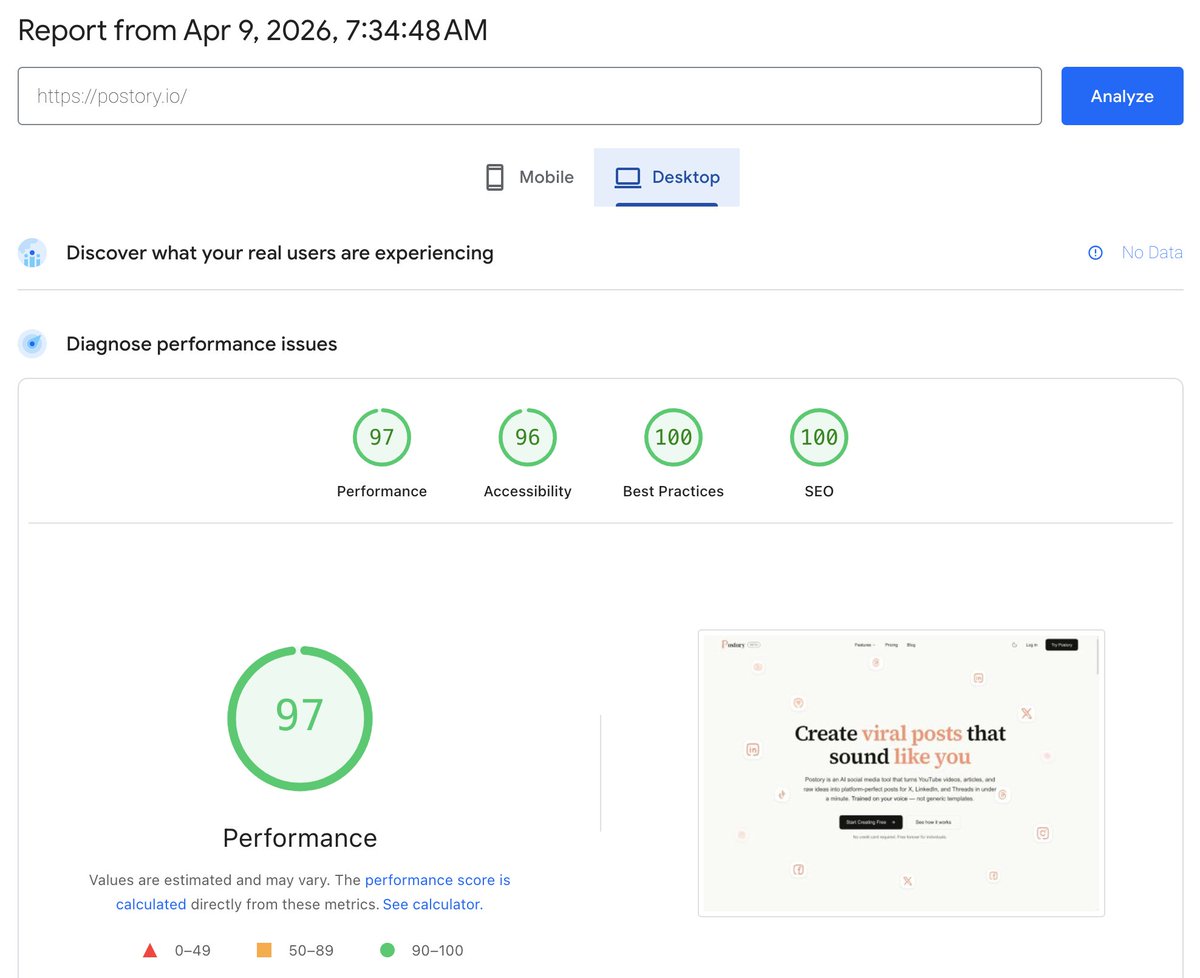Click the 0–49 range text

192,950
